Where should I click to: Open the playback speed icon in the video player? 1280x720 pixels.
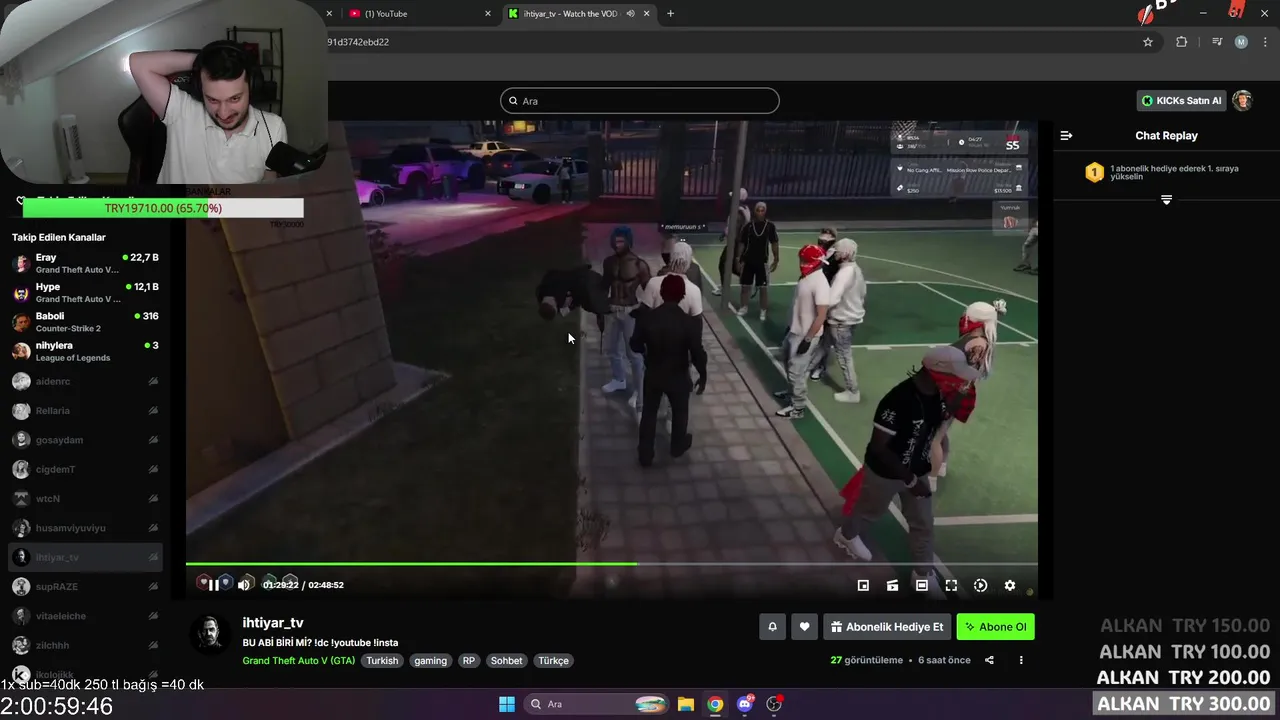coord(980,586)
